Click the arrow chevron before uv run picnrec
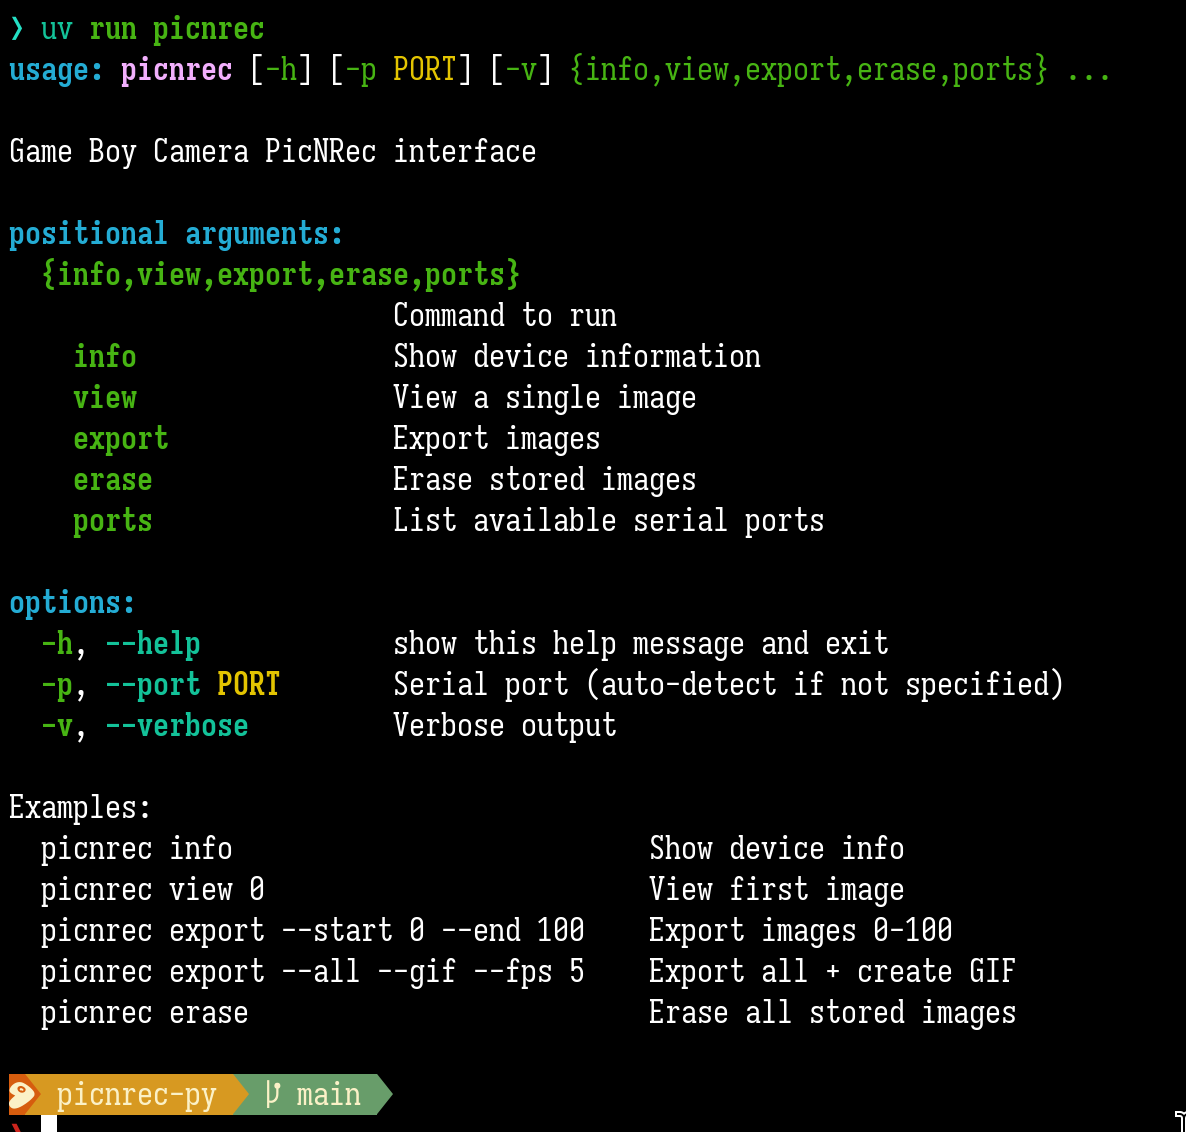The height and width of the screenshot is (1132, 1186). [x=16, y=28]
